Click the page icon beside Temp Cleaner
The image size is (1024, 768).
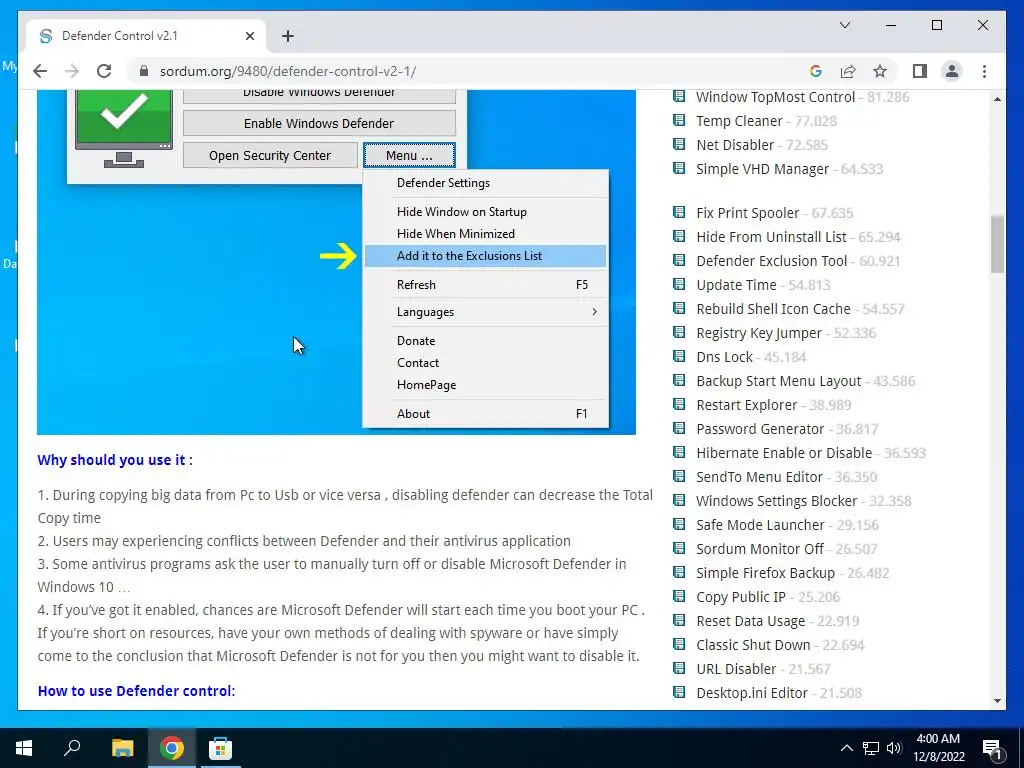tap(679, 120)
